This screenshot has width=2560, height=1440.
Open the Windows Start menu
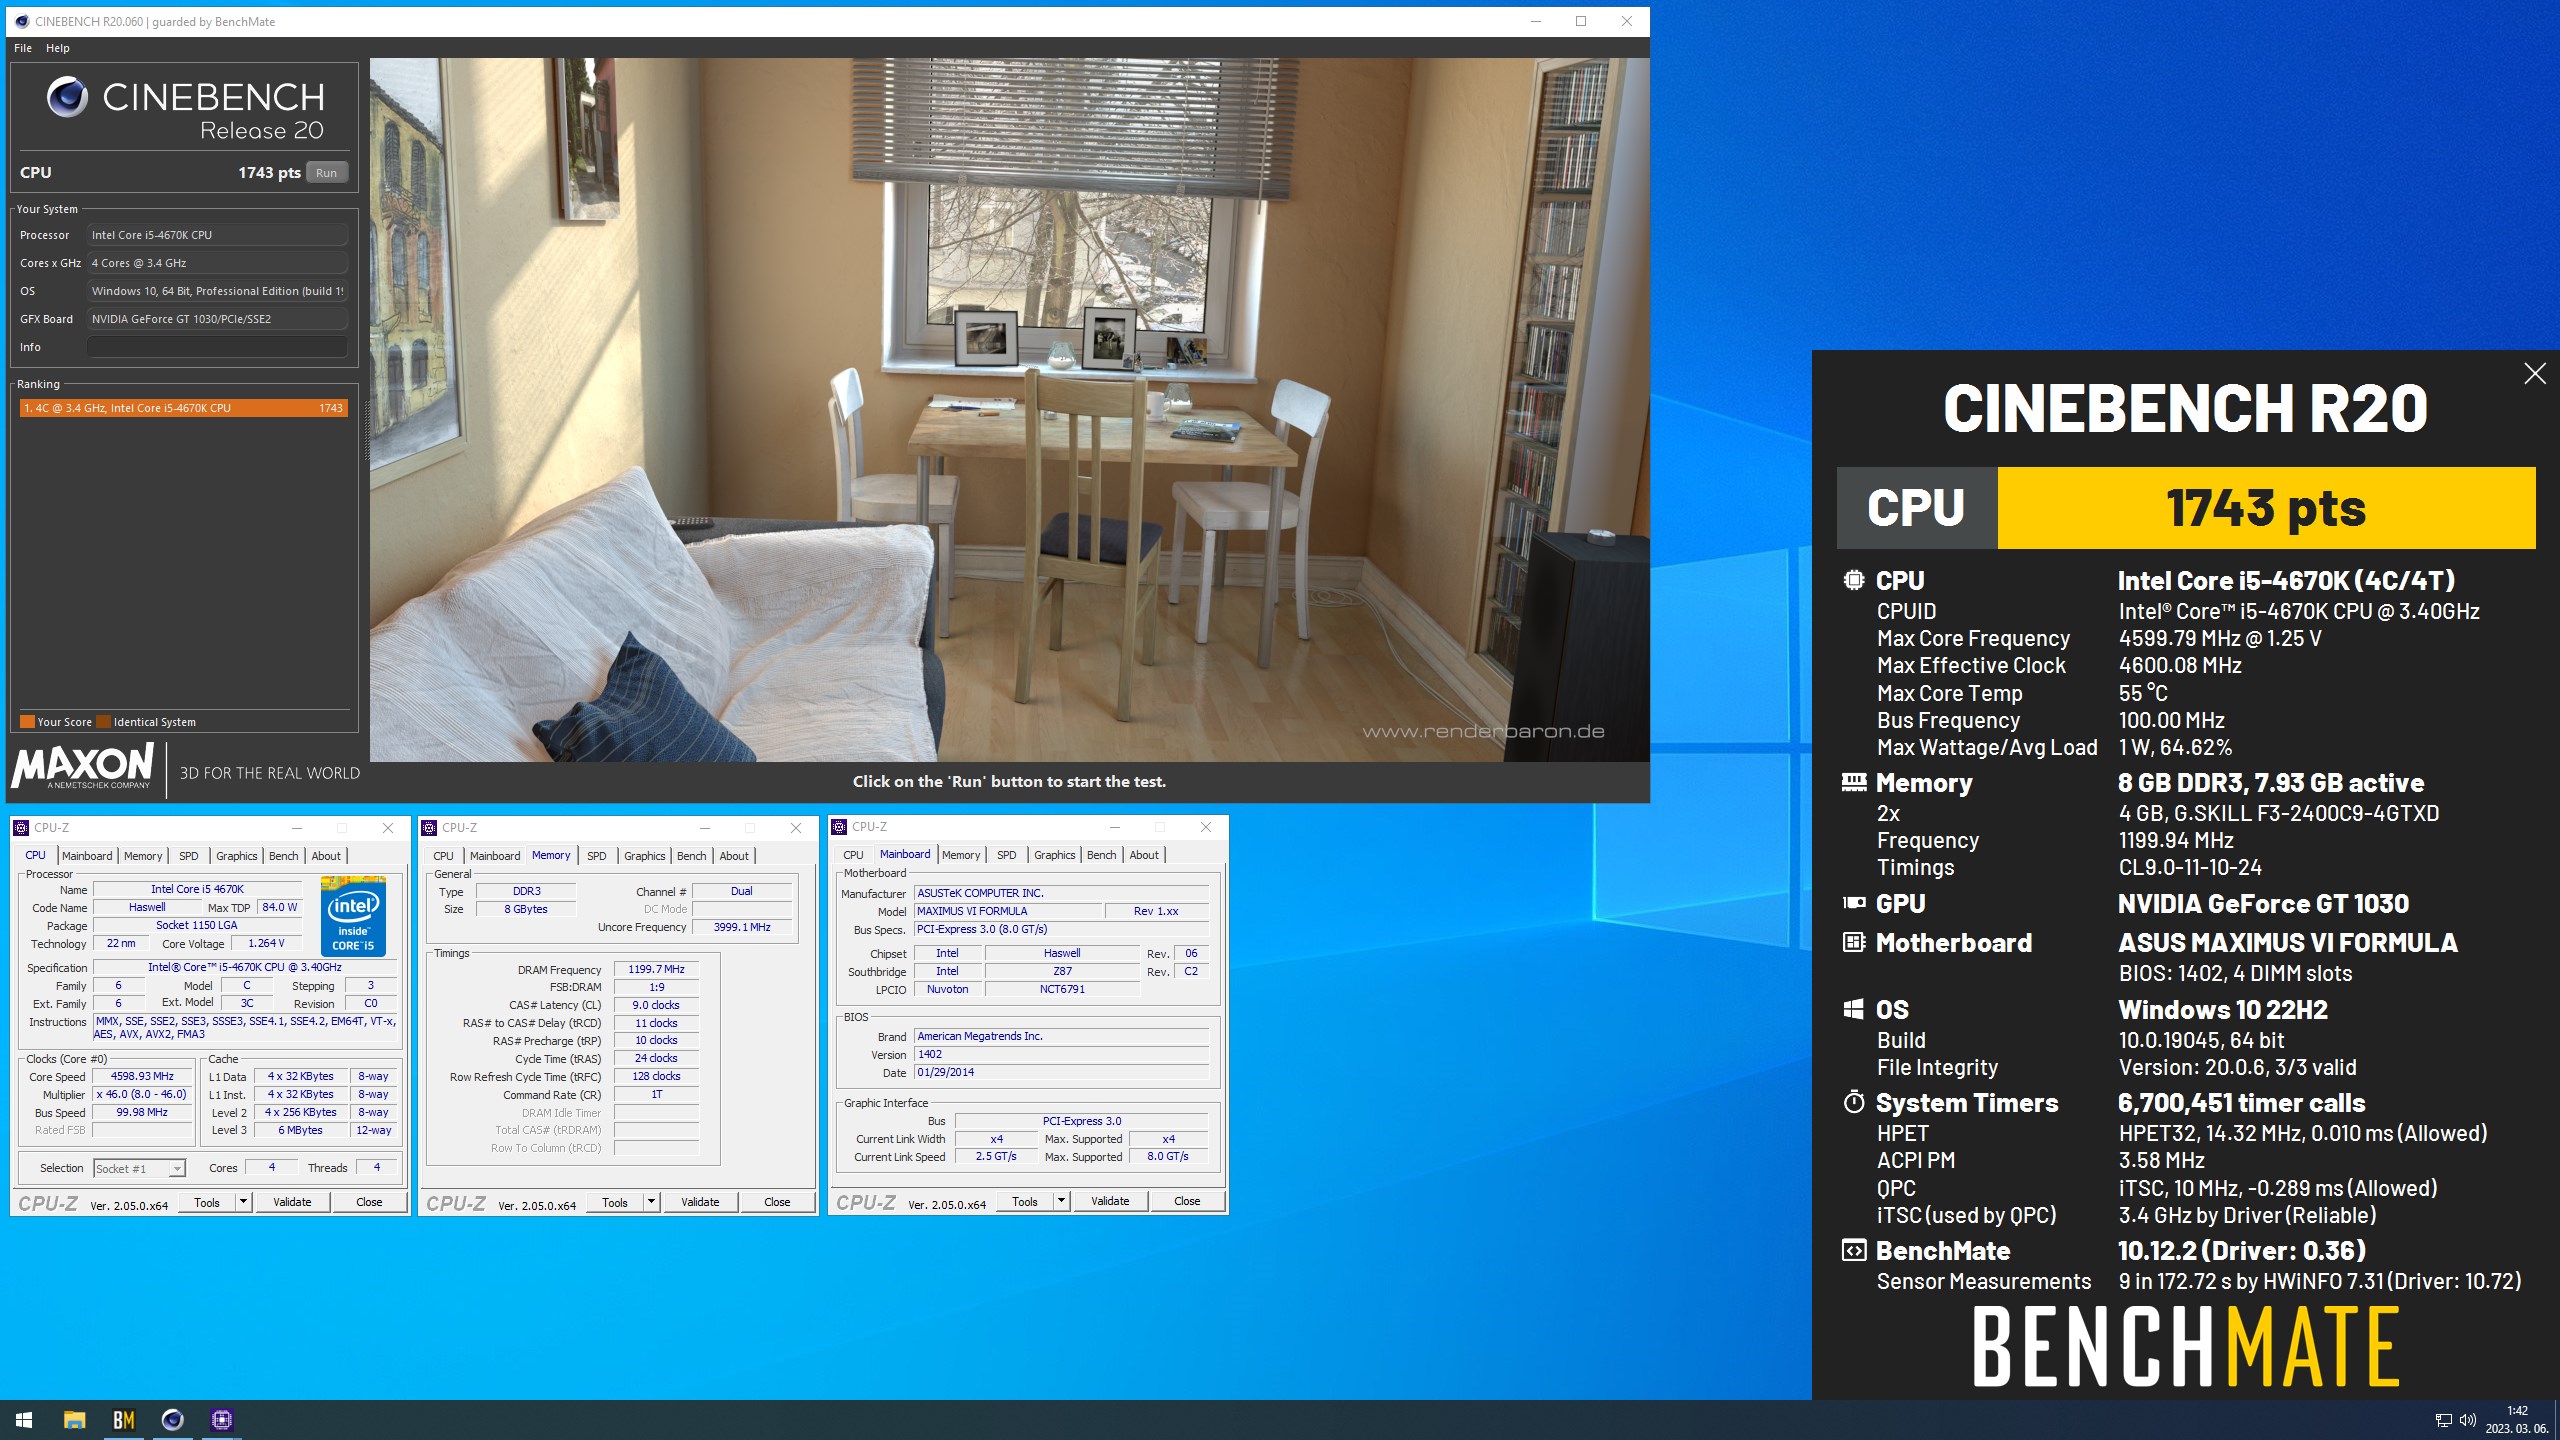point(24,1419)
